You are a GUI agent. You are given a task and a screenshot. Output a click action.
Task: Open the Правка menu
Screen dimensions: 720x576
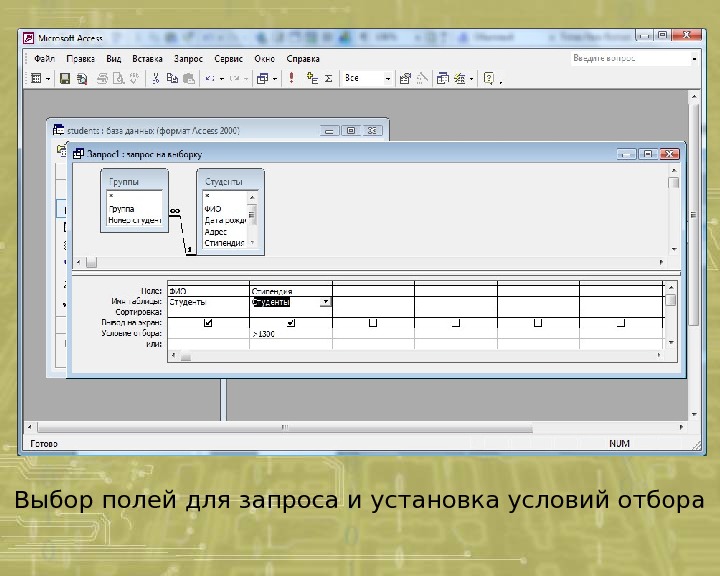pos(80,59)
